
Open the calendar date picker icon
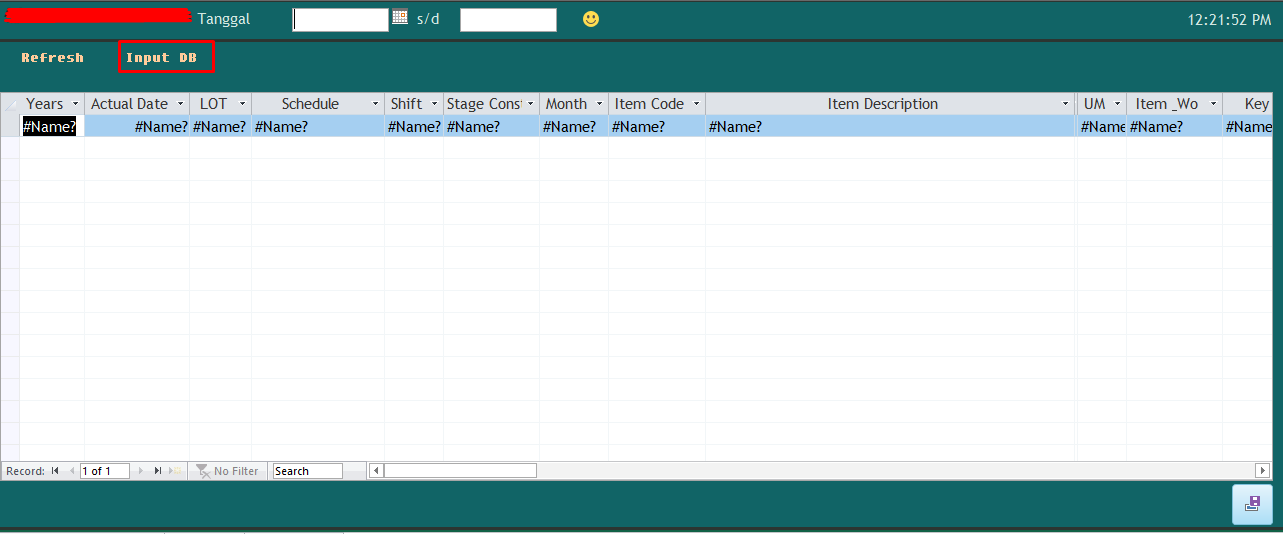pyautogui.click(x=400, y=18)
